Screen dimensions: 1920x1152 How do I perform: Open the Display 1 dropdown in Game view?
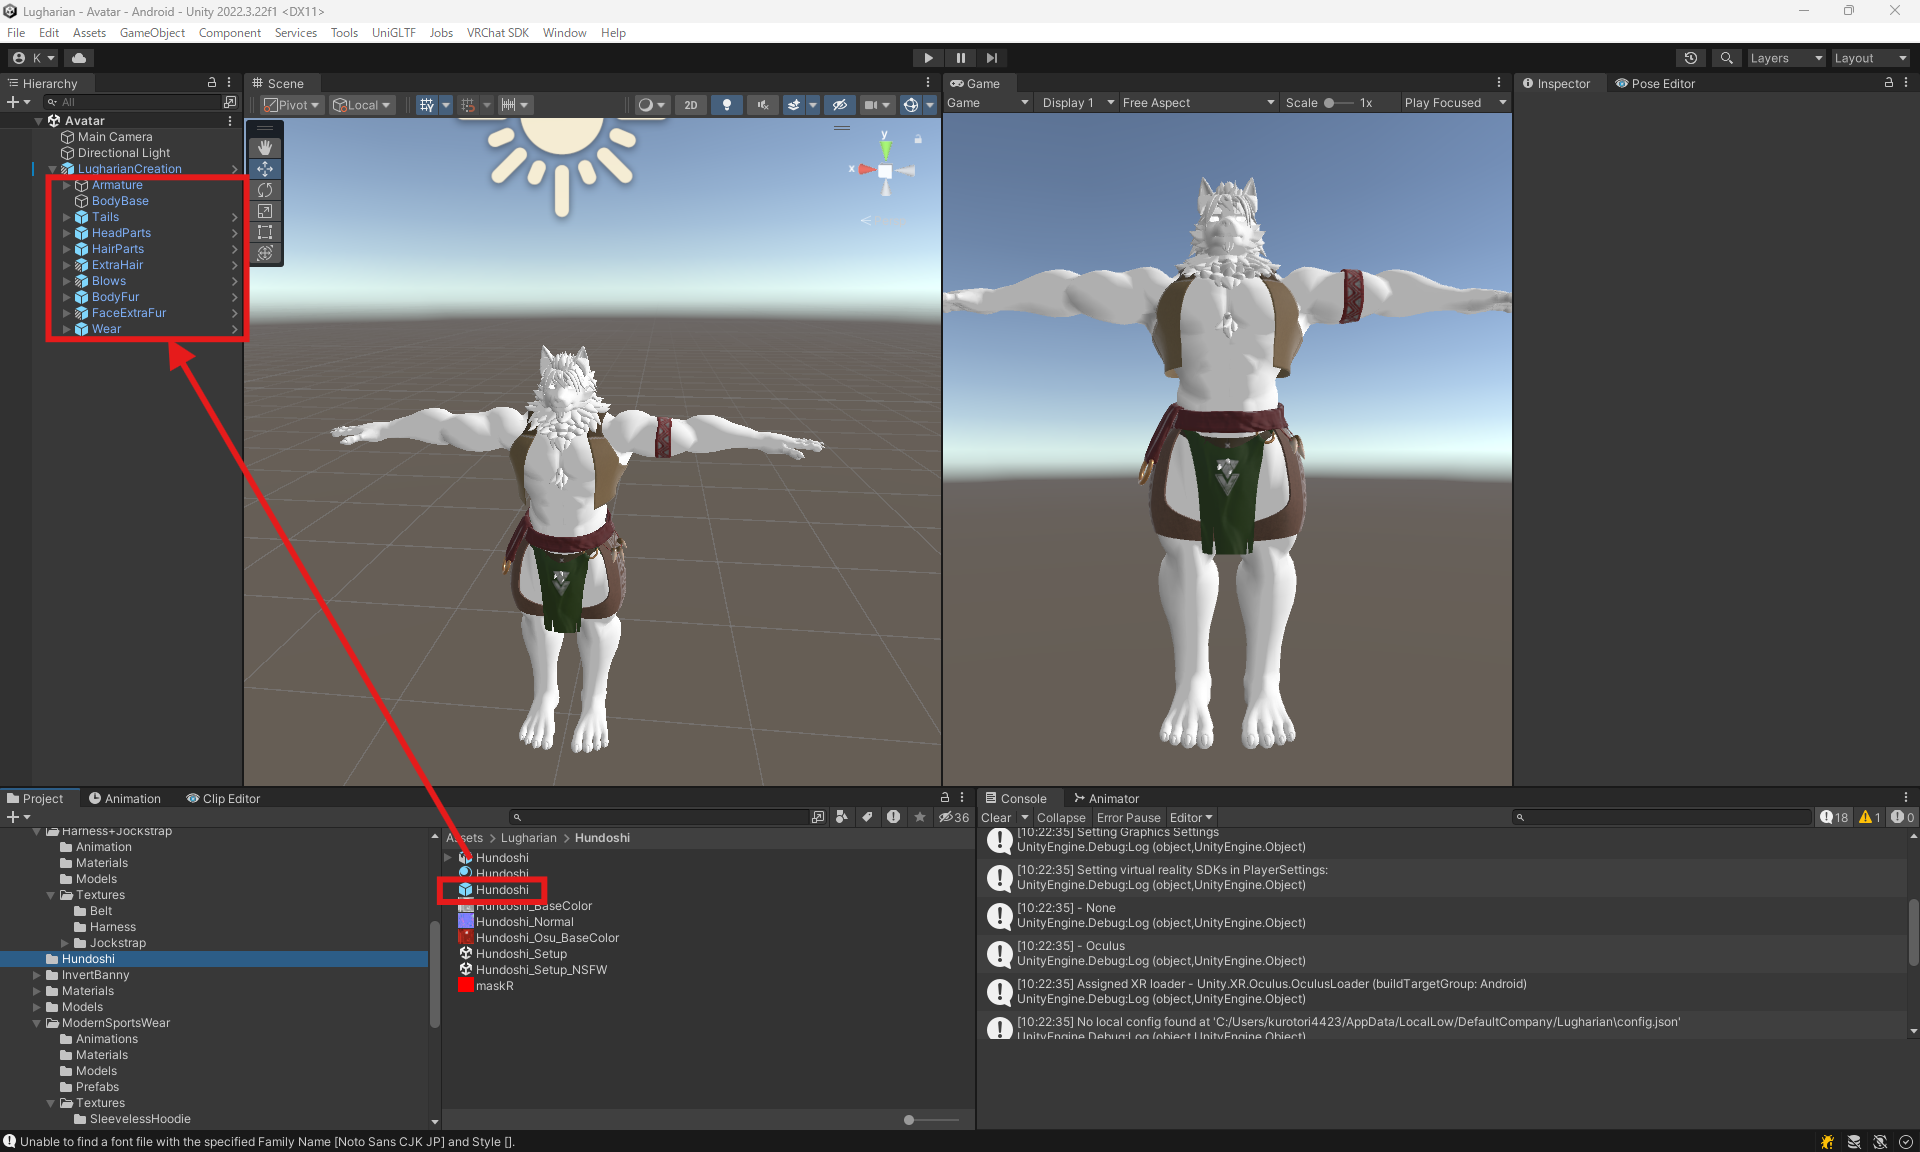click(x=1078, y=103)
